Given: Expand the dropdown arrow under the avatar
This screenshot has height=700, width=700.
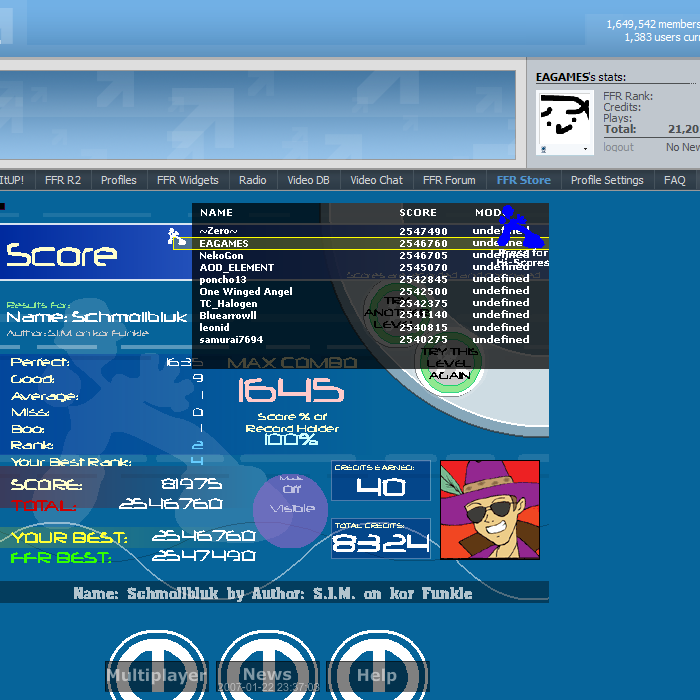Looking at the screenshot, I should point(585,149).
